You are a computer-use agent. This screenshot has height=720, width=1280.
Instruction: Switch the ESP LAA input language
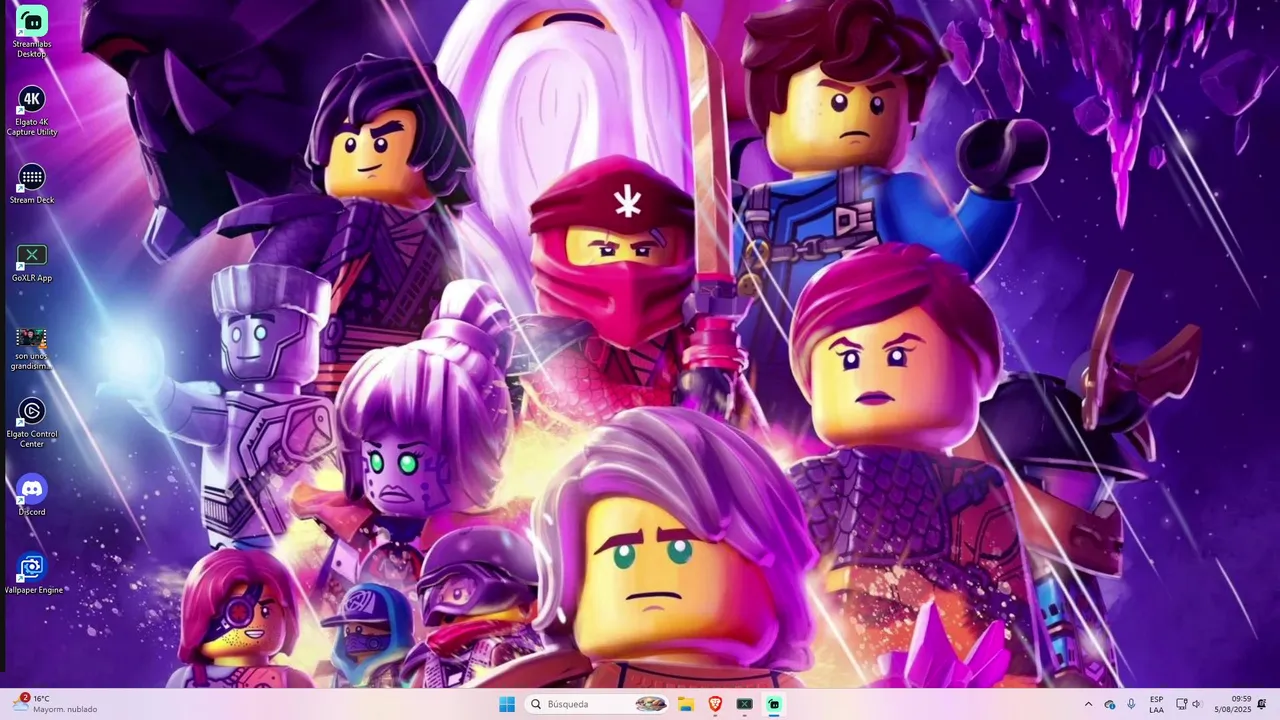[x=1156, y=704]
